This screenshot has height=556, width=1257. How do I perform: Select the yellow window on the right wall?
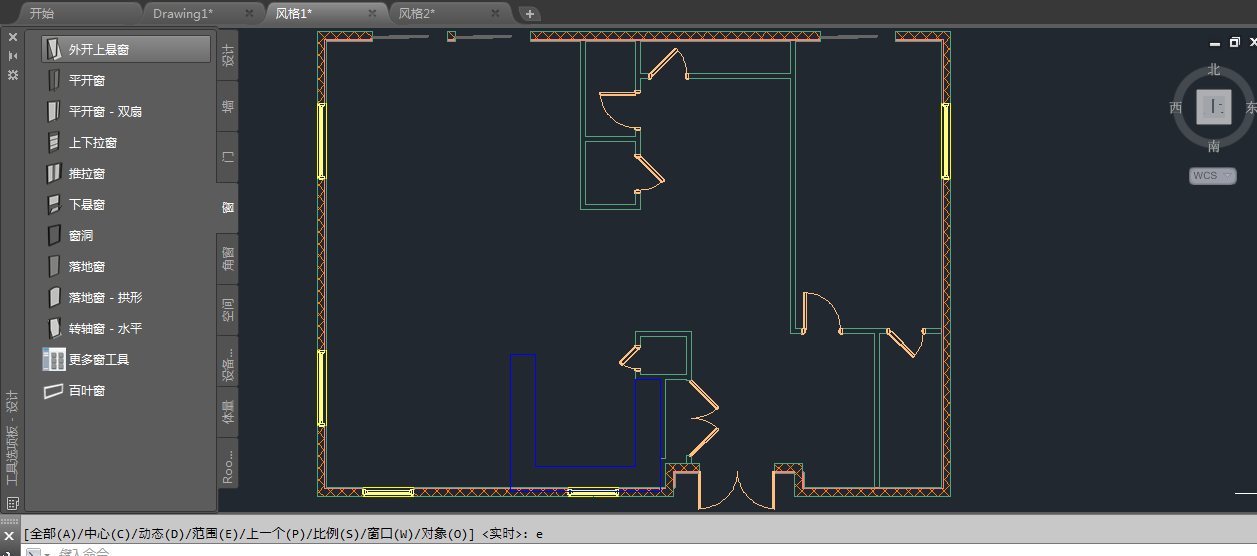(x=946, y=141)
